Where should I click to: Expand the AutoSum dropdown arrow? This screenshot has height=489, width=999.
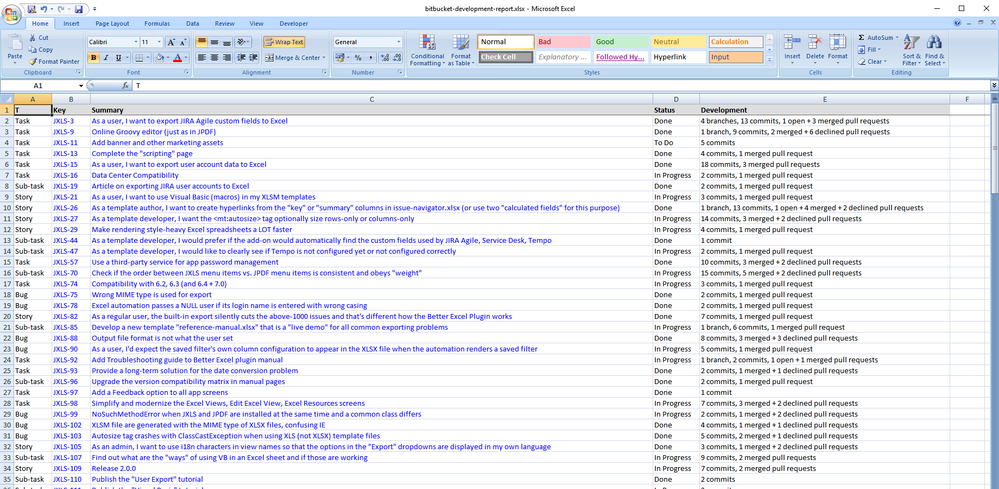pos(898,38)
